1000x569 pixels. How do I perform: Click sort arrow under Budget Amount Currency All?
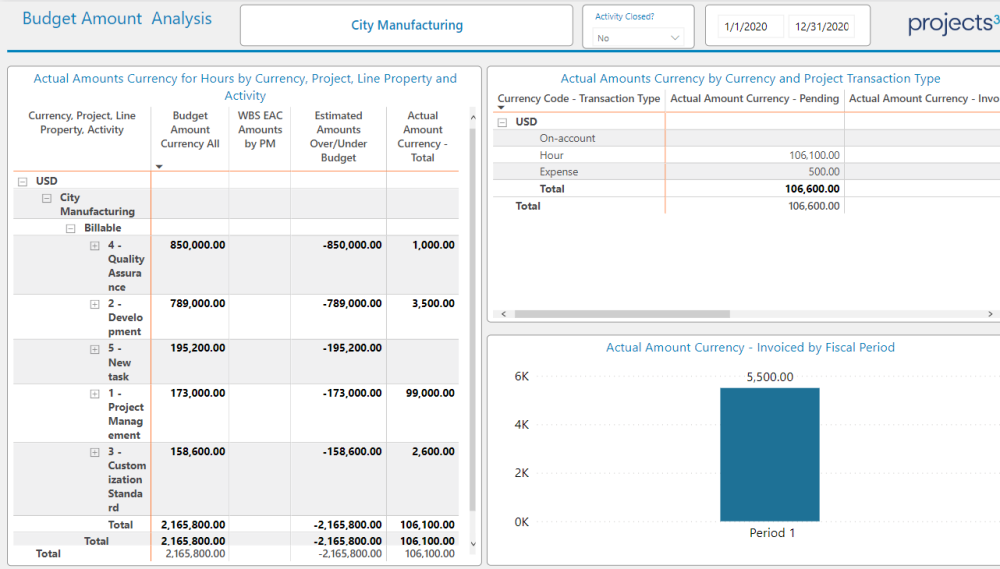(x=159, y=167)
